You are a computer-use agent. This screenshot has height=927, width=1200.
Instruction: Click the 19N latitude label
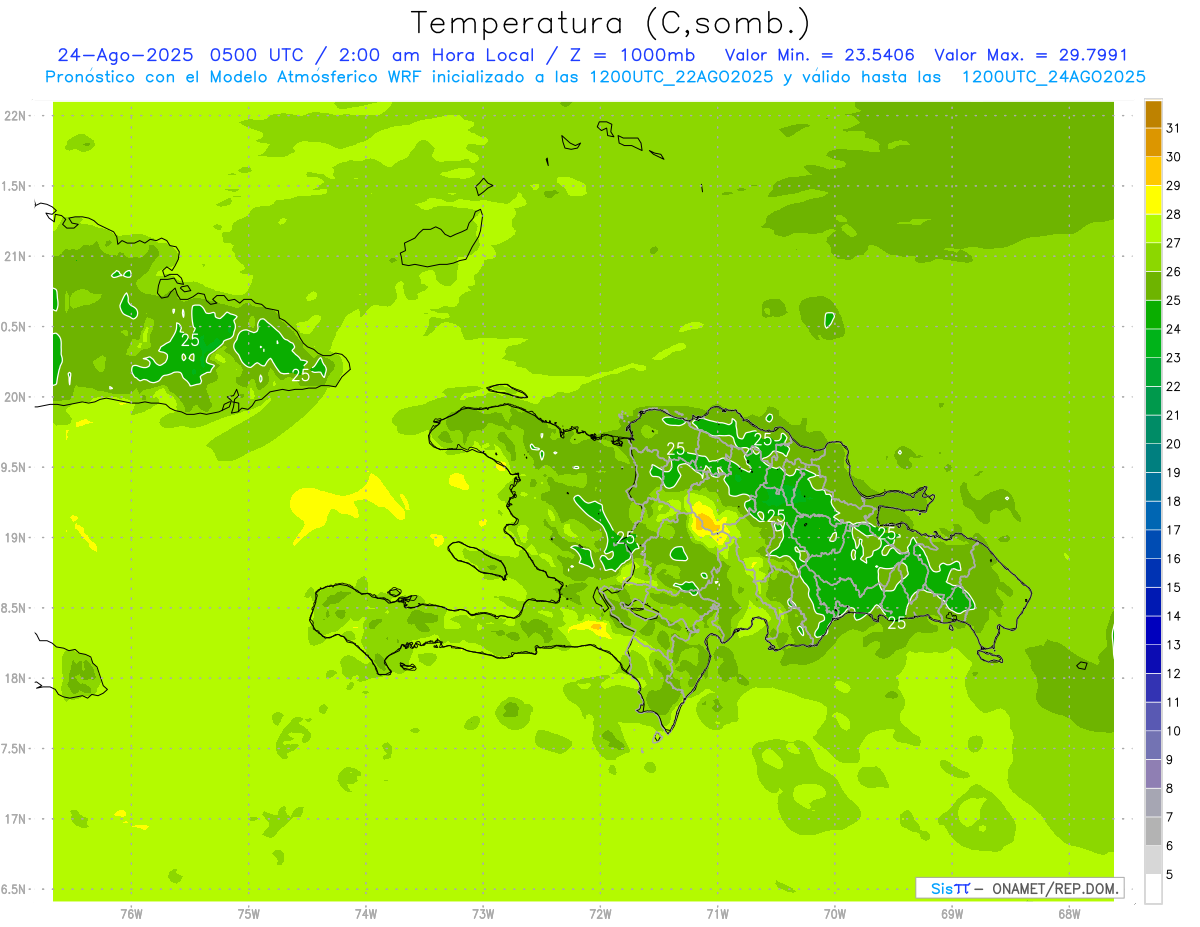point(16,538)
